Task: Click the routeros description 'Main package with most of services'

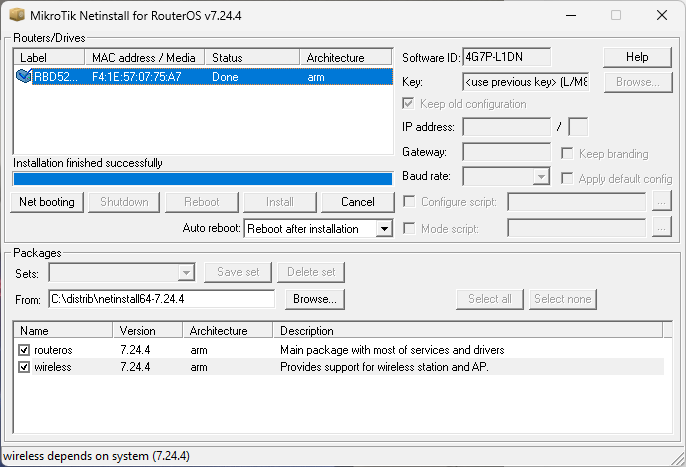Action: 392,350
